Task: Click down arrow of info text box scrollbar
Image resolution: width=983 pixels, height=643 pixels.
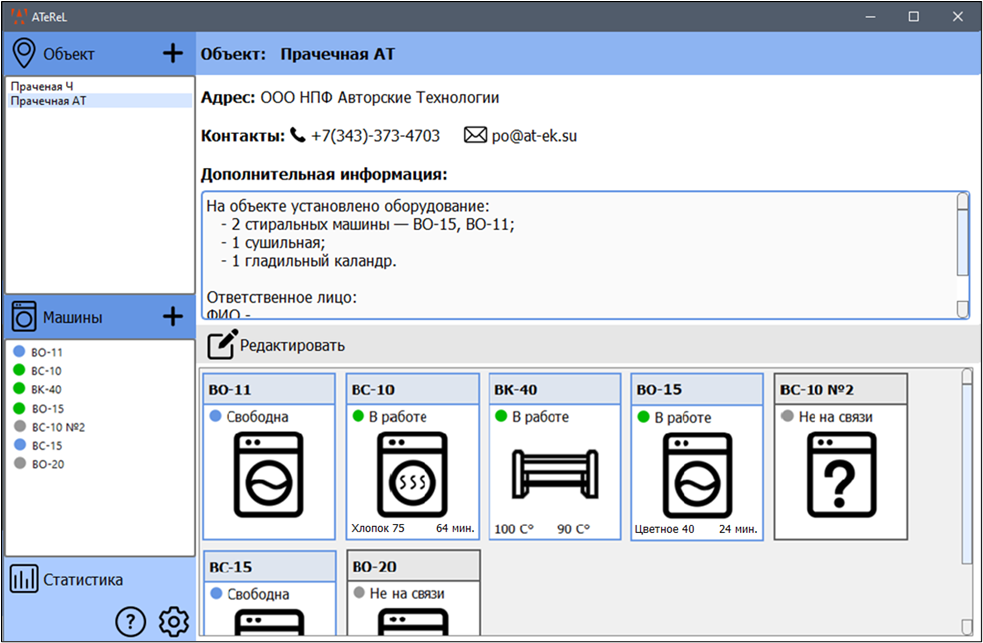Action: (963, 309)
